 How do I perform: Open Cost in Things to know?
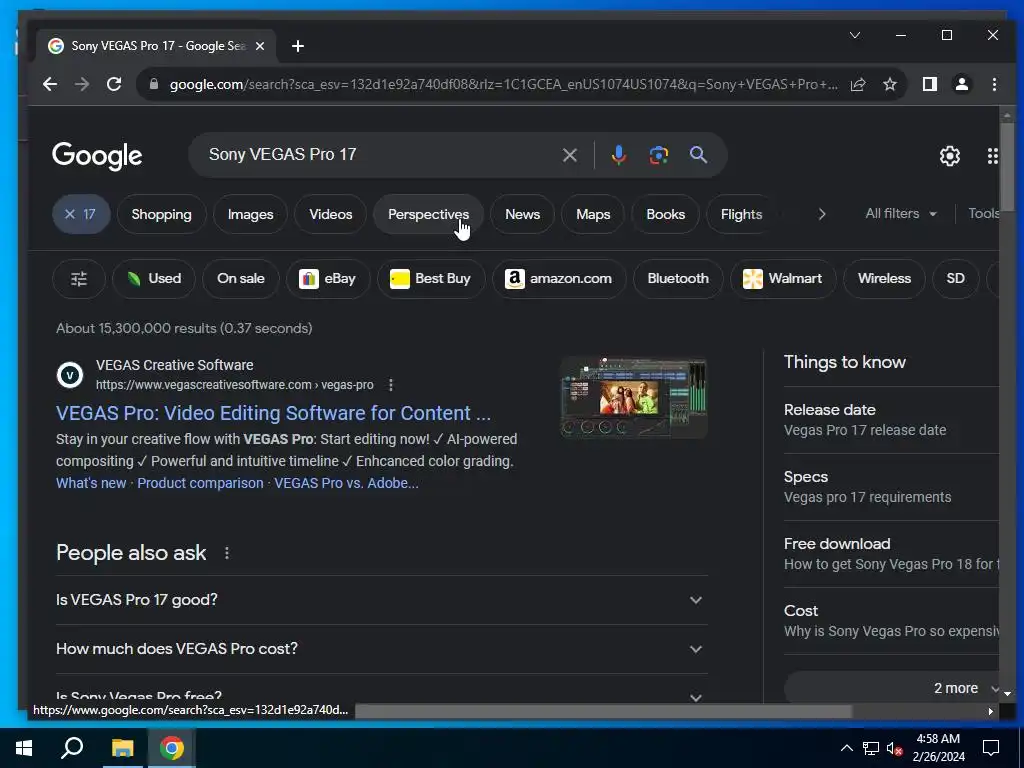click(891, 621)
